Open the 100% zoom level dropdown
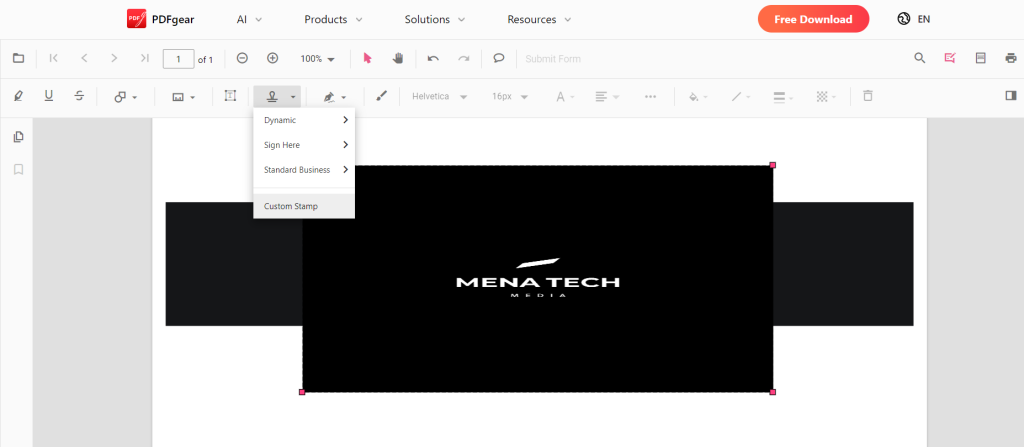1024x447 pixels. point(318,59)
